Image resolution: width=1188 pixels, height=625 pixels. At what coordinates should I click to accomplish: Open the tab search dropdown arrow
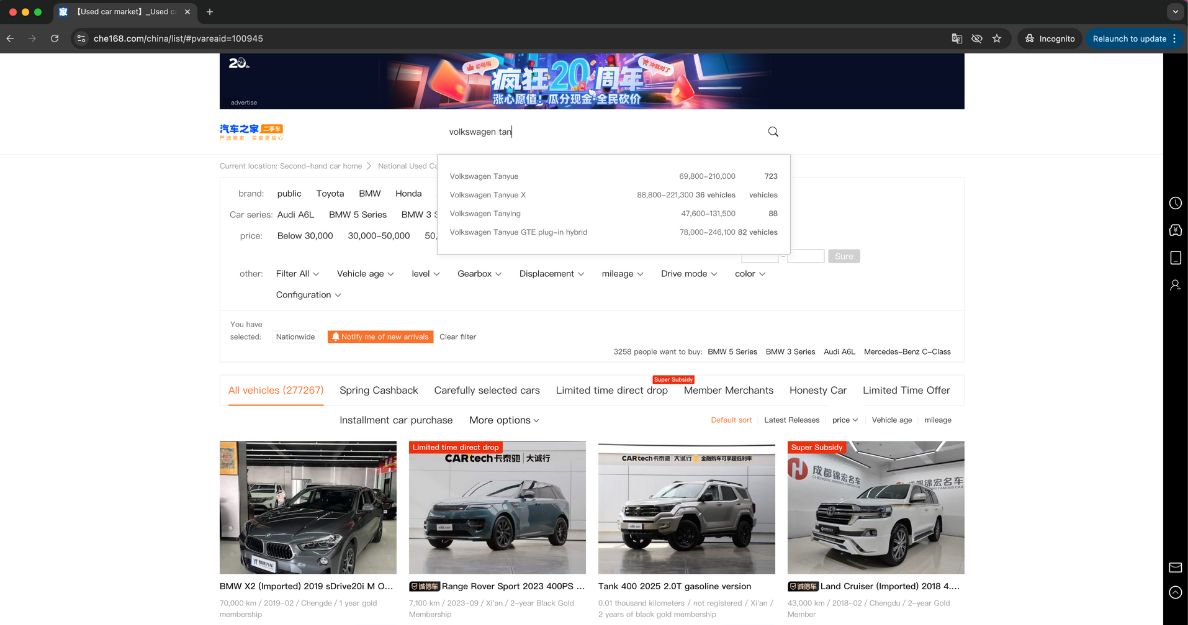(x=1175, y=12)
